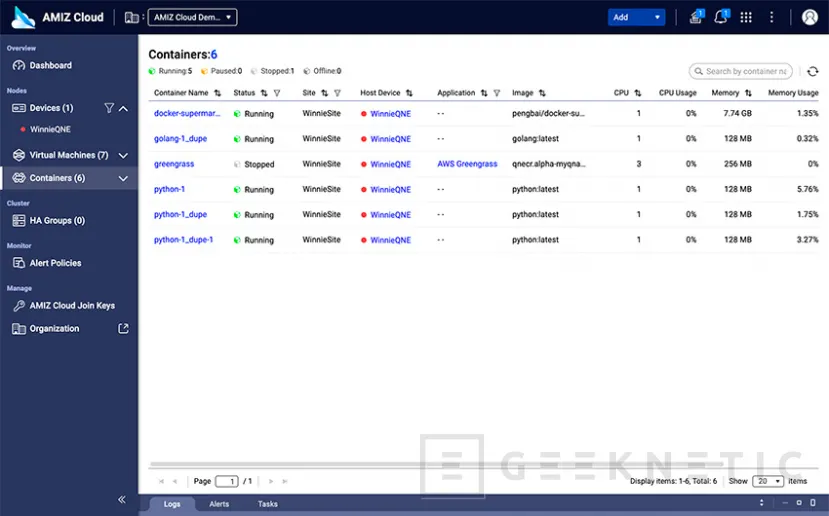The height and width of the screenshot is (516, 829).
Task: Switch to the Logs tab
Action: click(172, 504)
